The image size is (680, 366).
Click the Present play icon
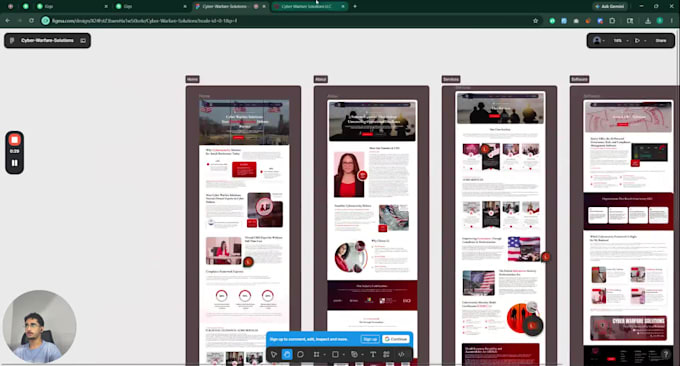637,40
